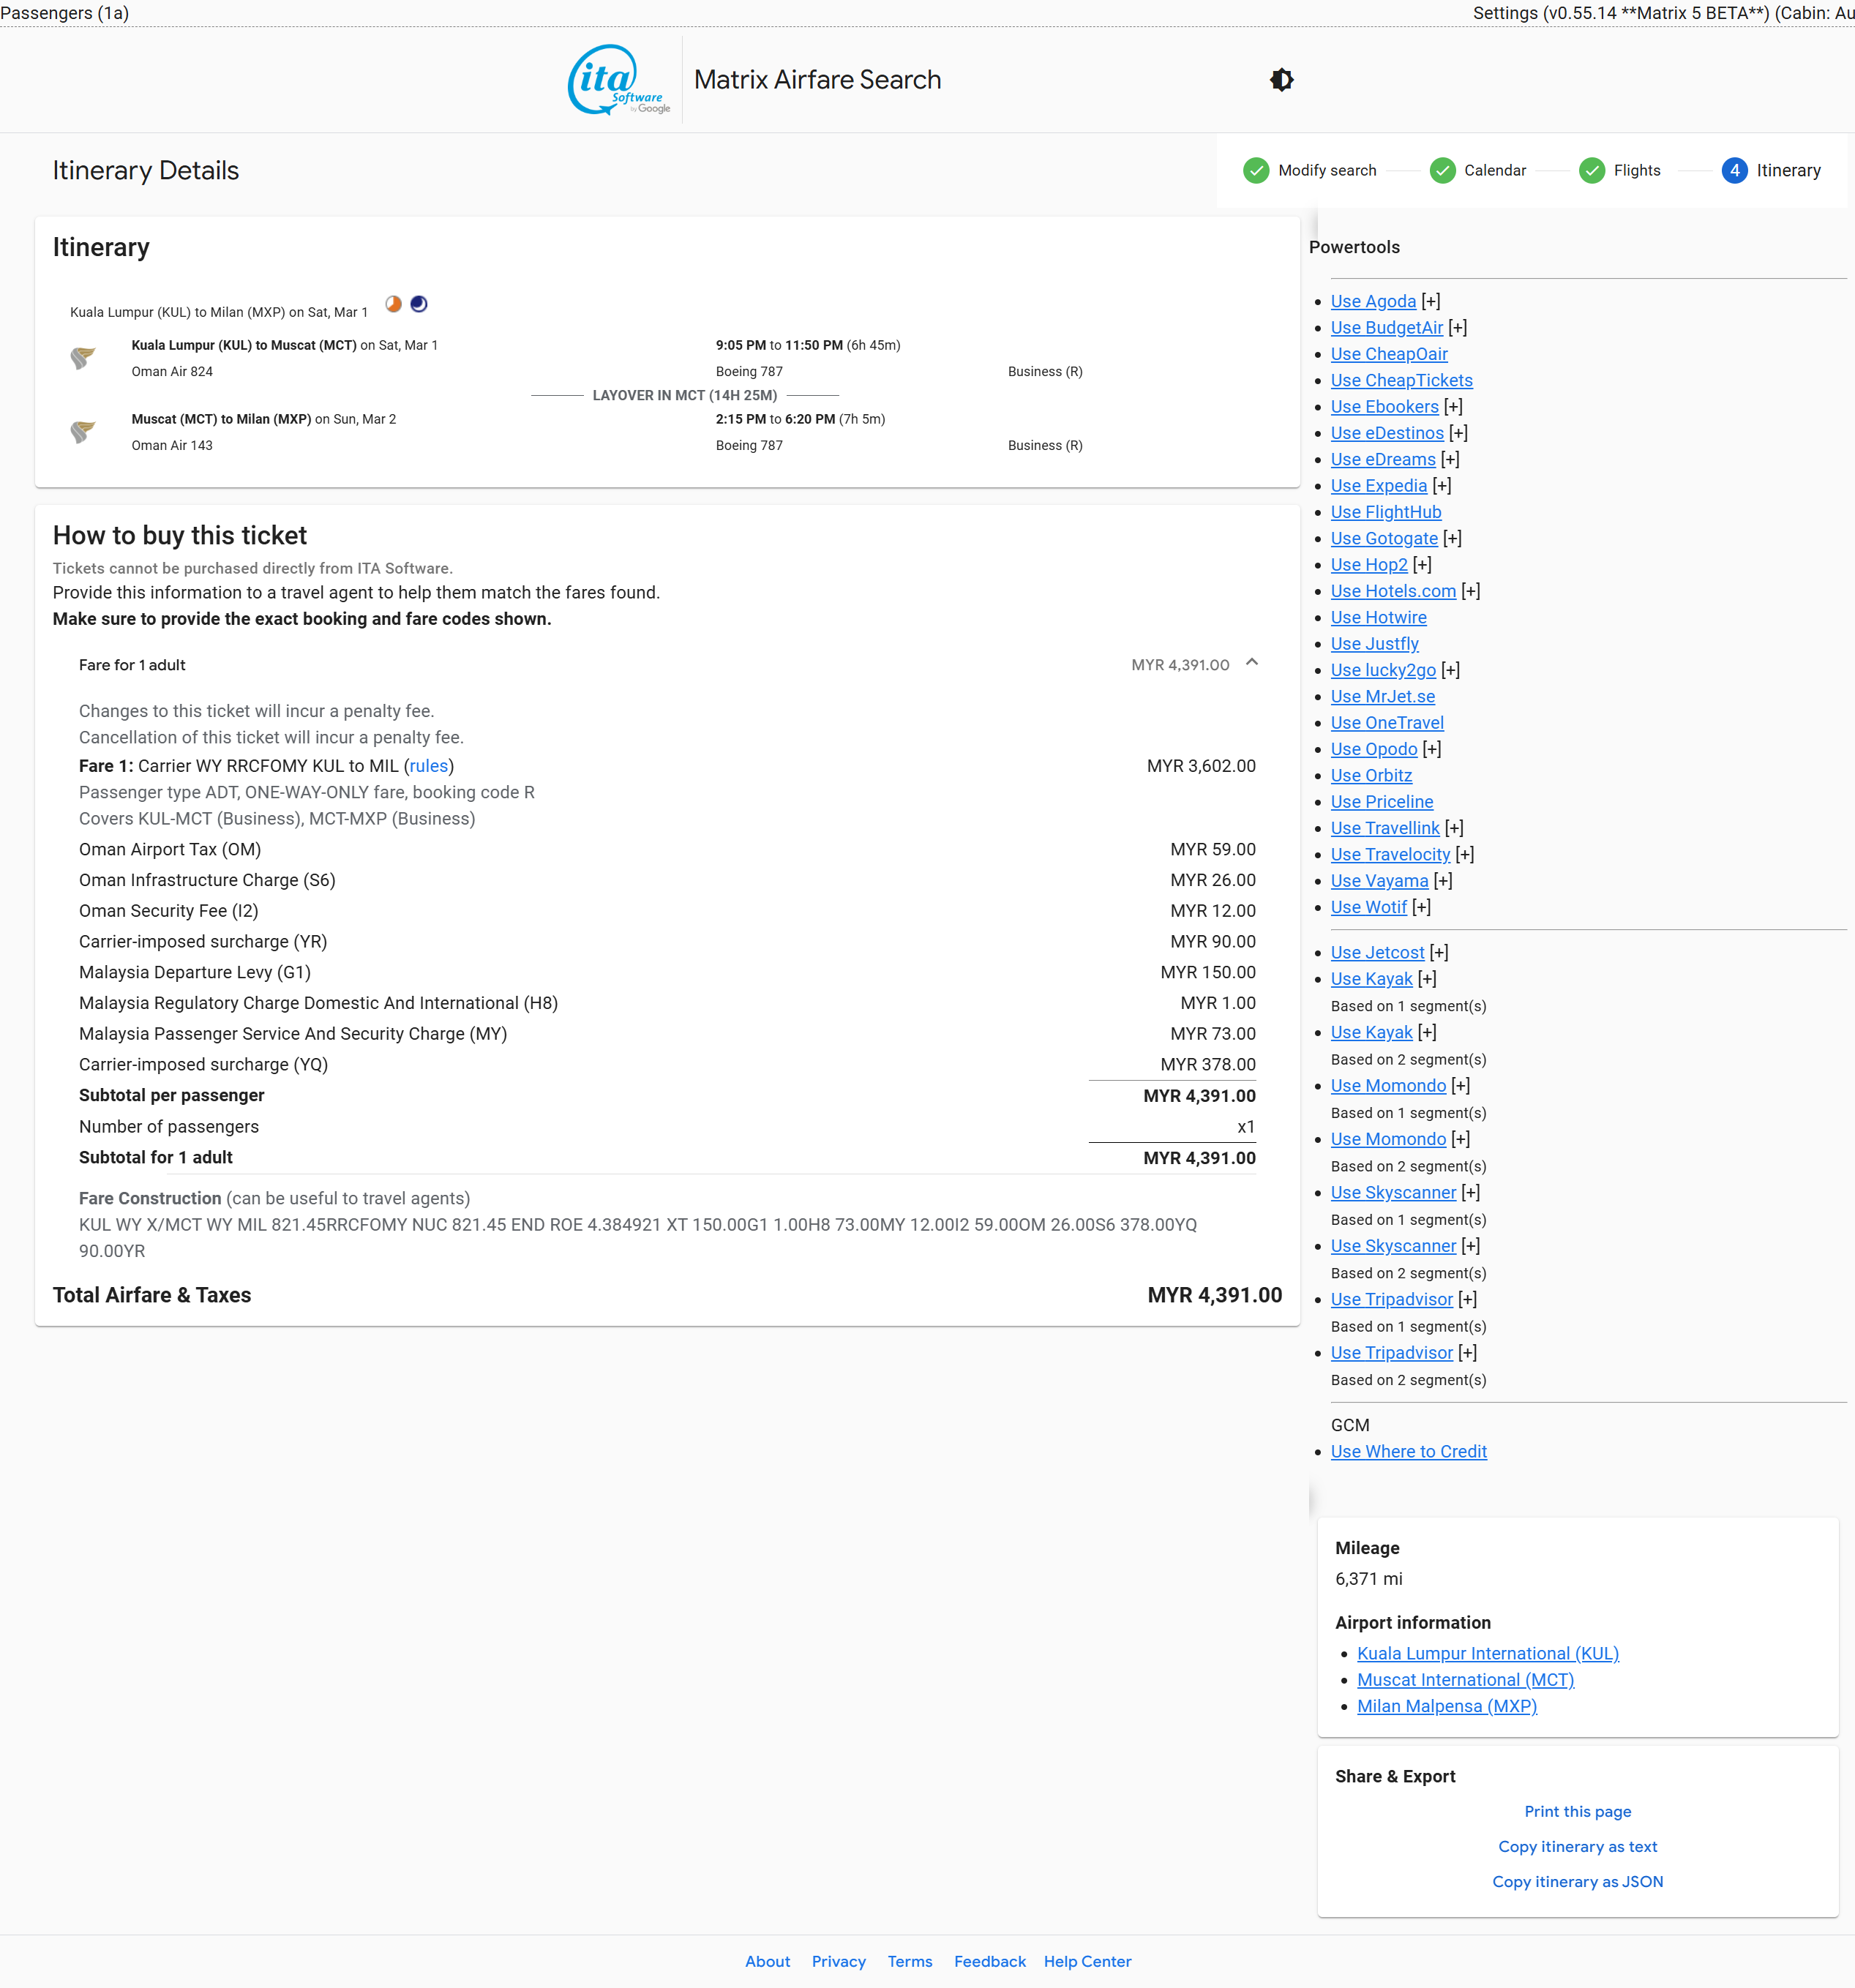Open Use Hotwire link

tap(1379, 617)
